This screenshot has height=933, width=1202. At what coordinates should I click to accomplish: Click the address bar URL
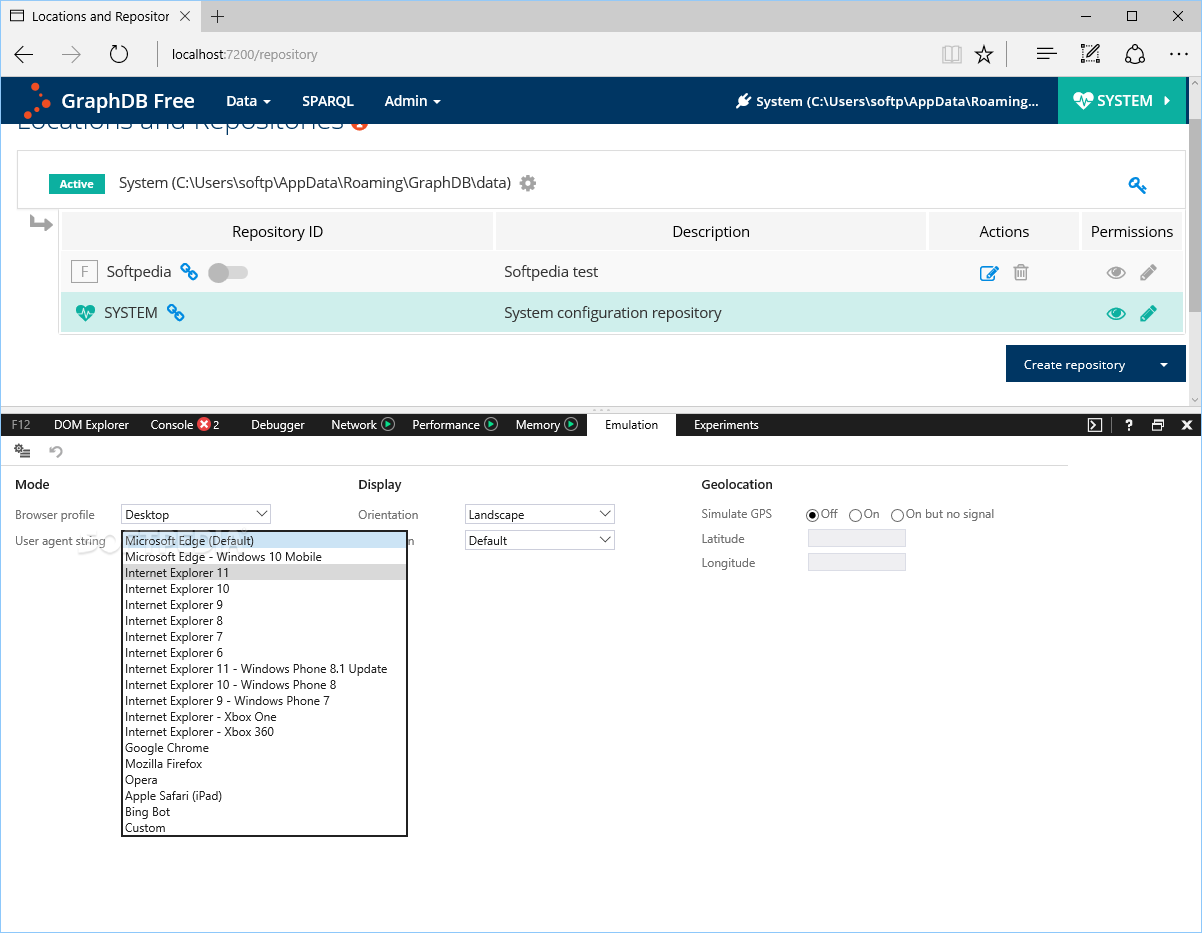tap(245, 55)
